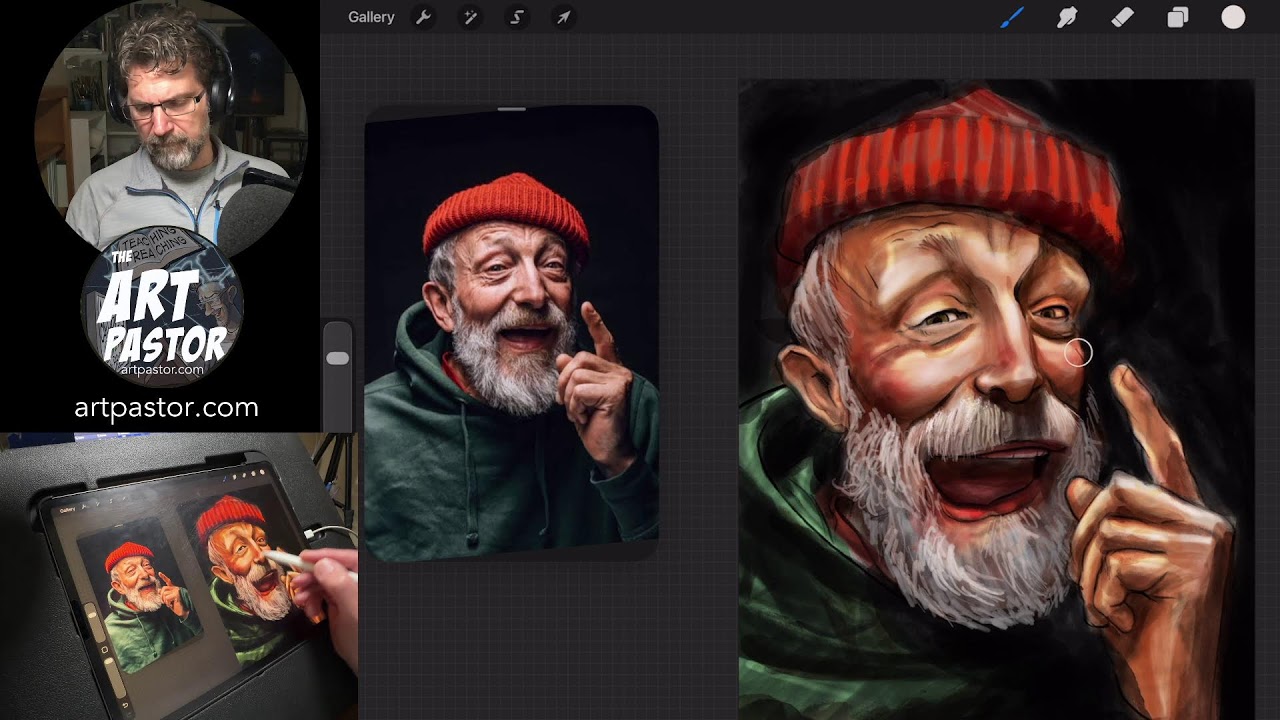Click the artpastor.com text below the logo

click(166, 407)
